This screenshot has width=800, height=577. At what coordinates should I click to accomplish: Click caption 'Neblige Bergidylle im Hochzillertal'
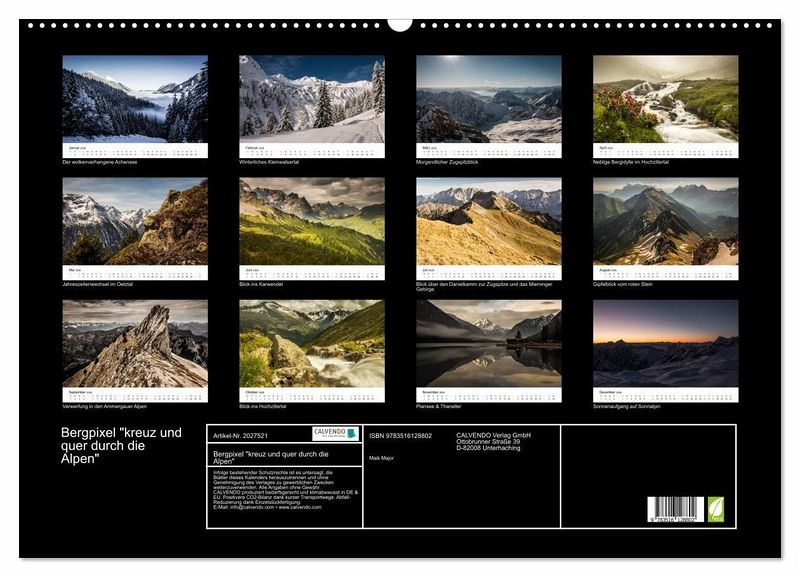631,162
